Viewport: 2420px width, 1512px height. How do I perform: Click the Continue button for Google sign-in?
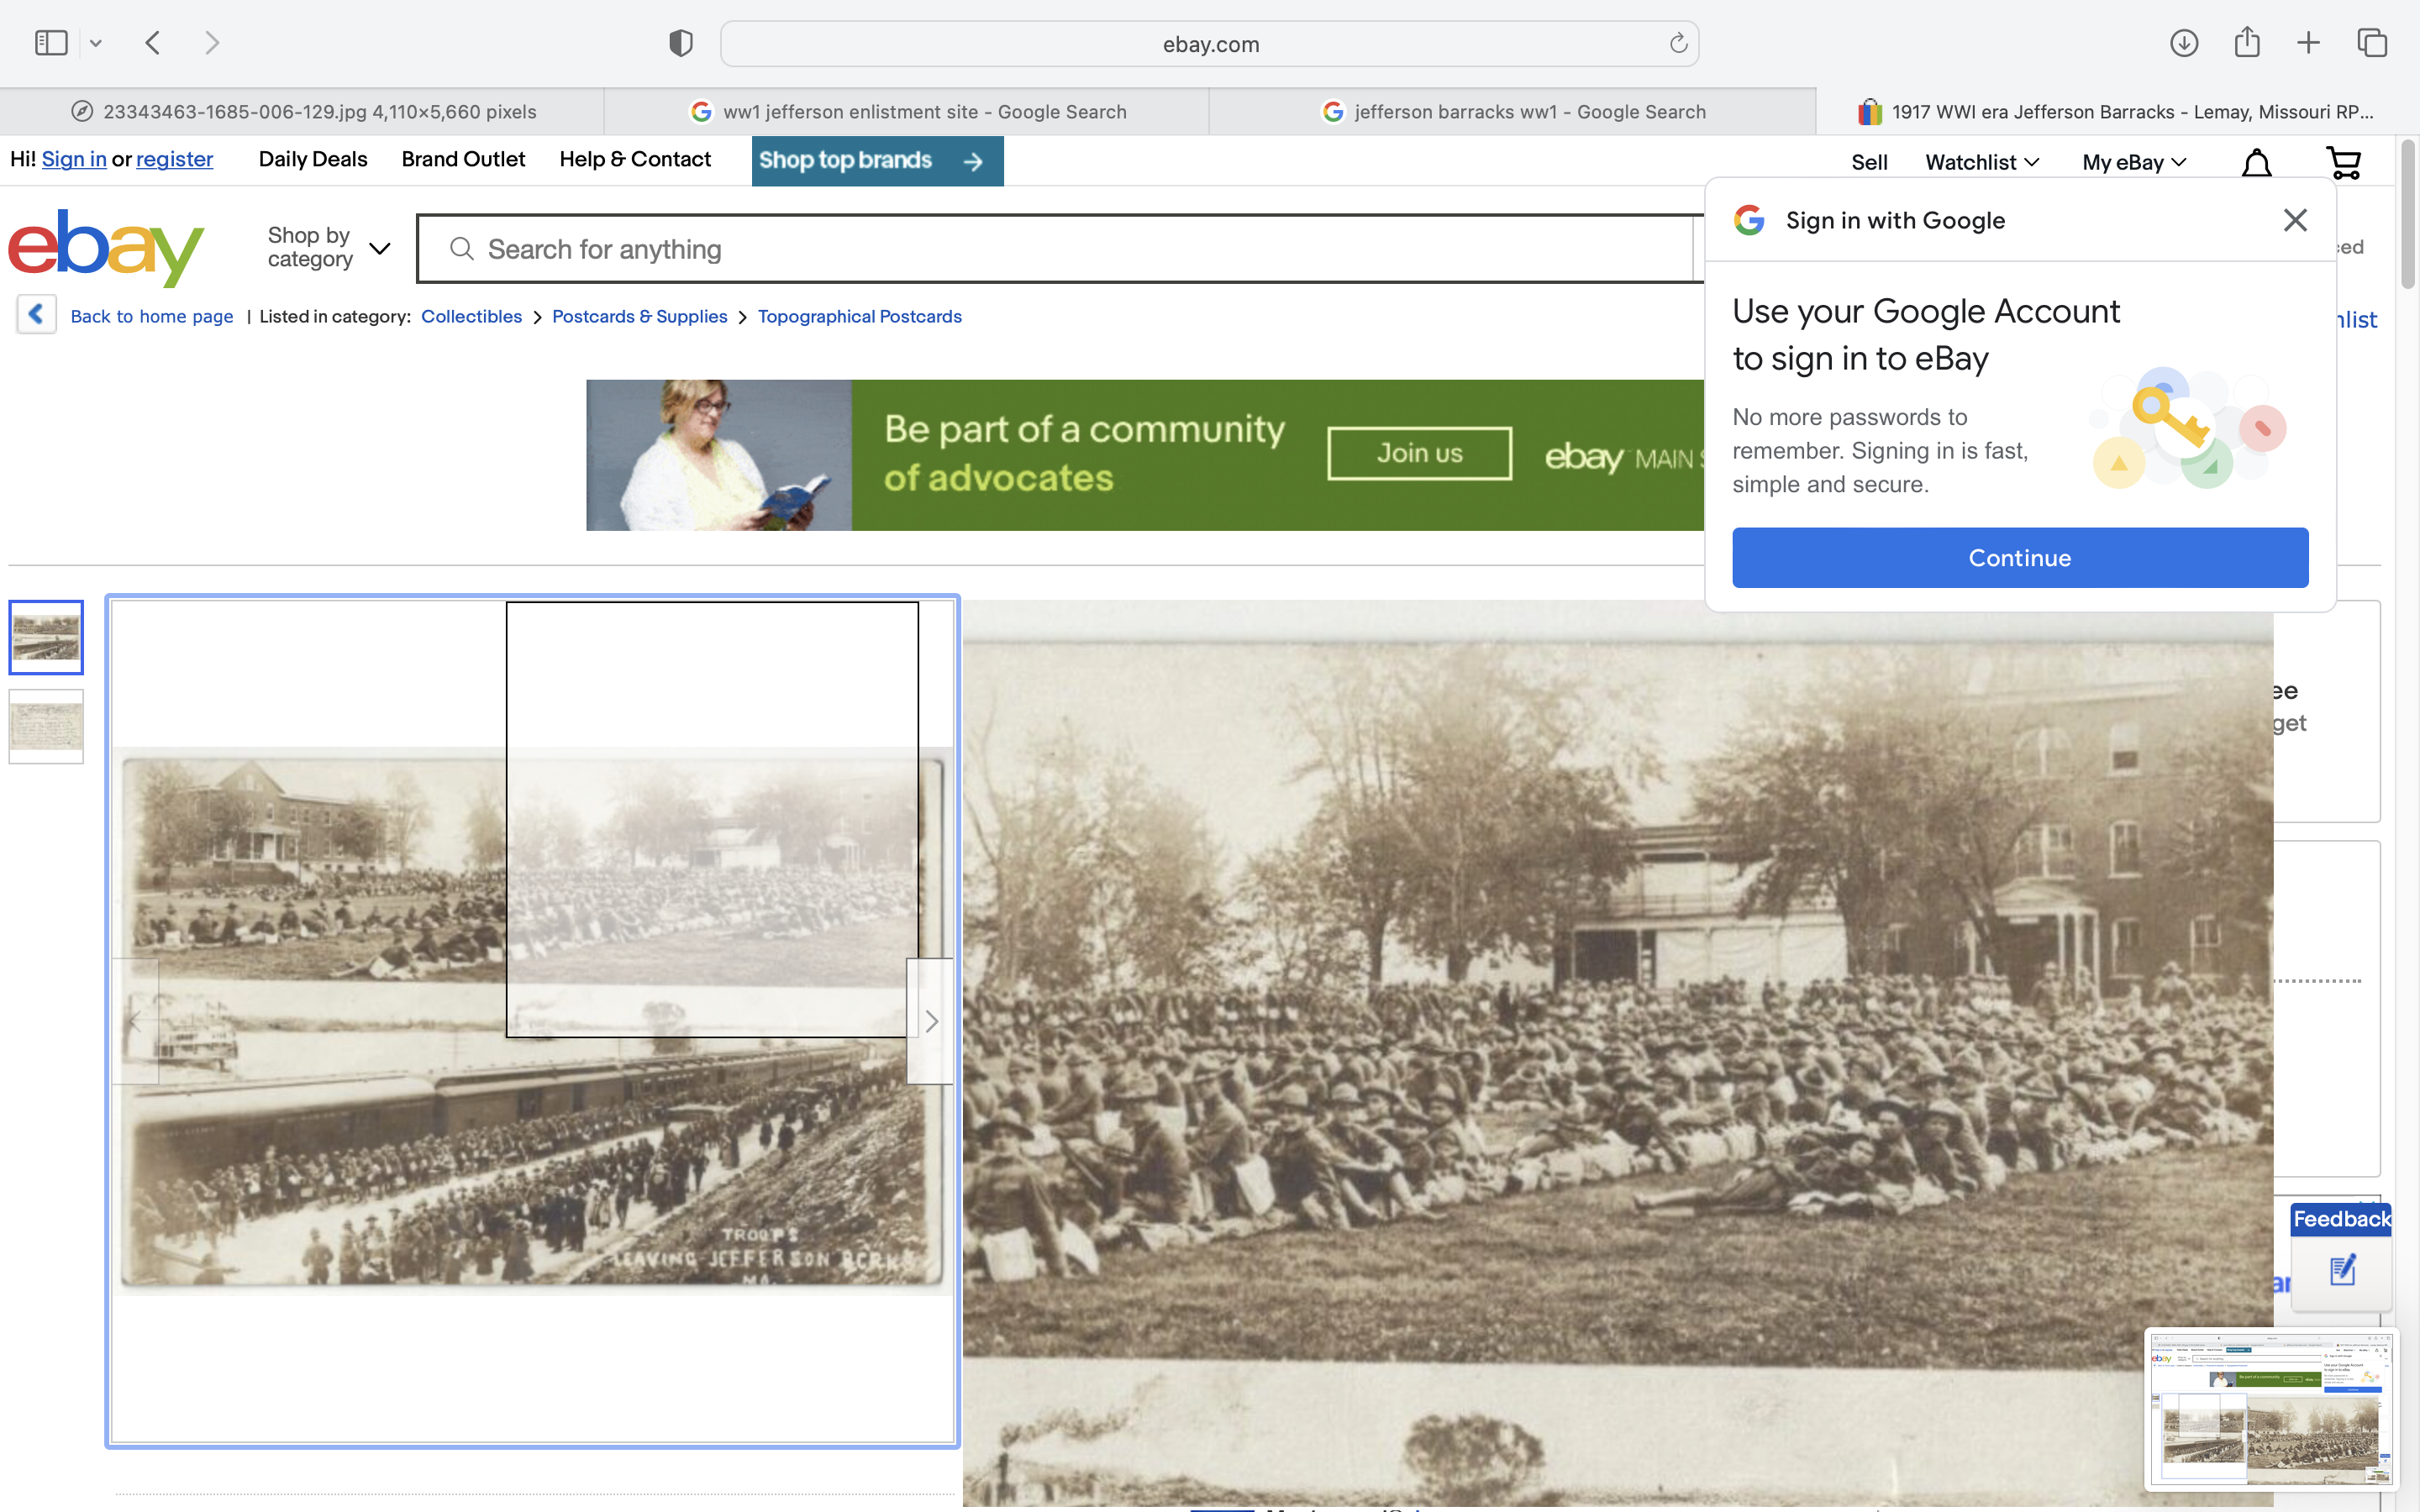click(2019, 558)
